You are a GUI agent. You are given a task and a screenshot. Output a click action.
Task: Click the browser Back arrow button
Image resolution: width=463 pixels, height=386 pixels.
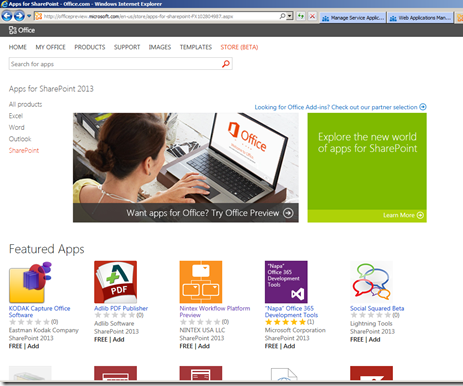tap(7, 16)
